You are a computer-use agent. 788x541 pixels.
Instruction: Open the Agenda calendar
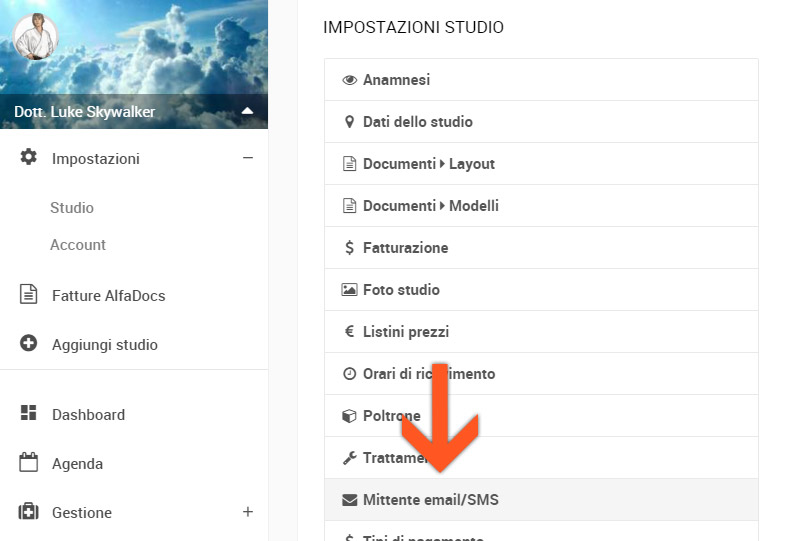click(77, 464)
